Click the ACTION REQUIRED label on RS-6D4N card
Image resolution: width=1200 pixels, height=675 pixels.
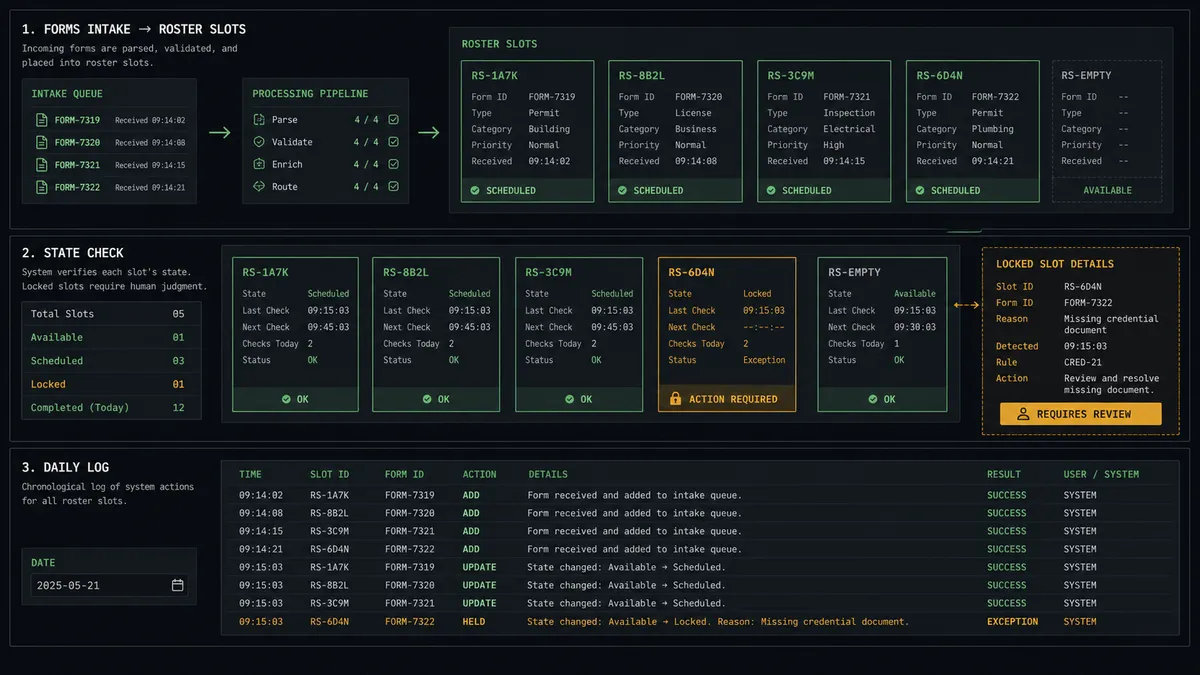(733, 399)
